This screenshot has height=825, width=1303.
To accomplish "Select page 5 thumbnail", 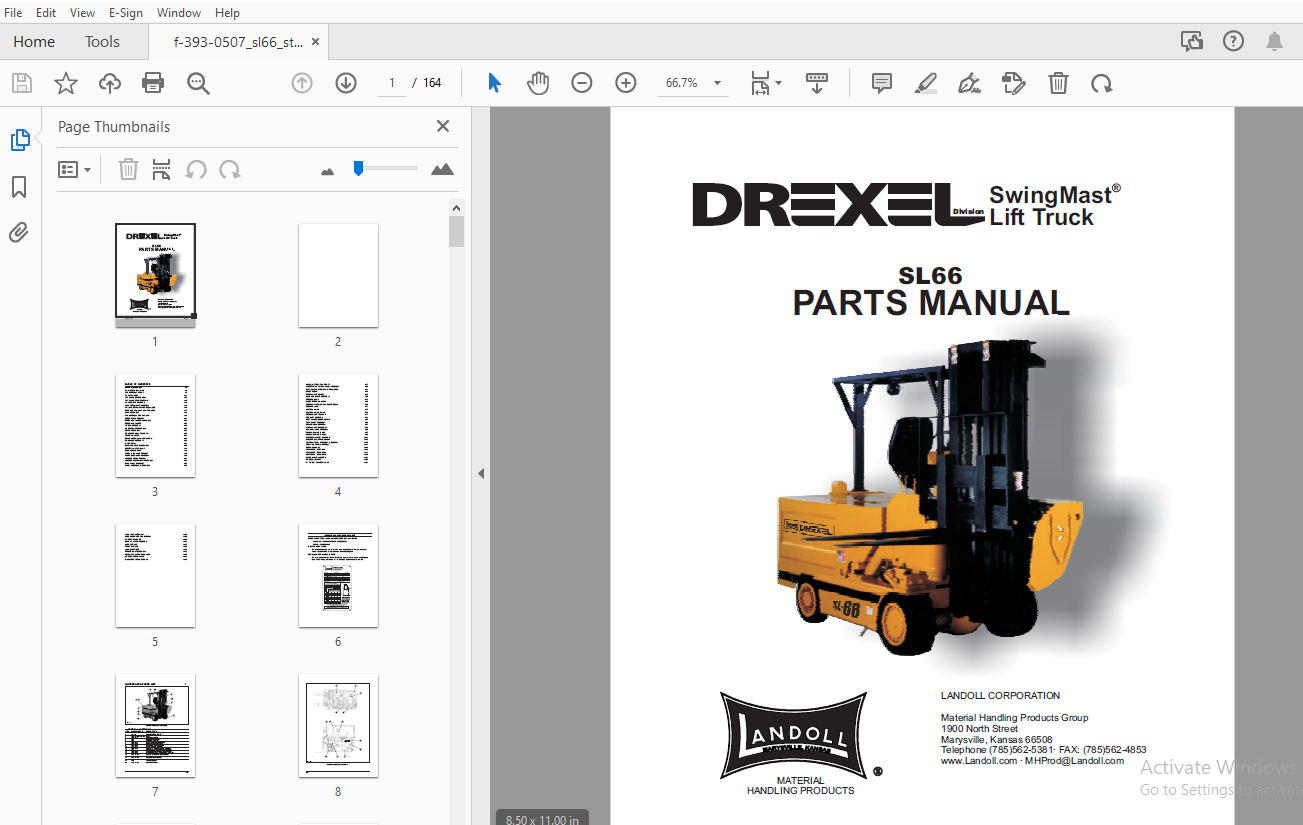I will 155,575.
